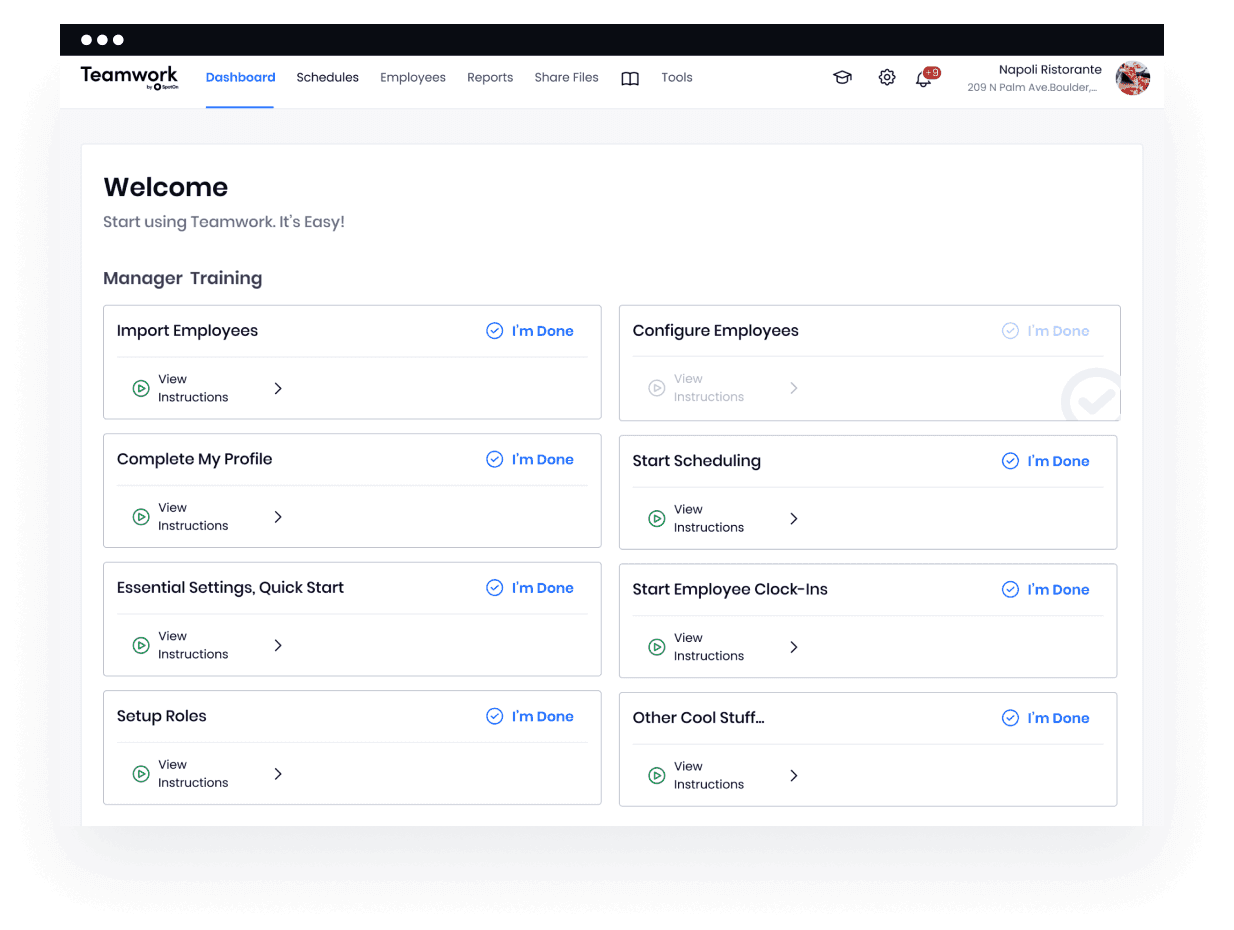Open the Employees navigation menu item
The width and height of the screenshot is (1234, 930).
tap(412, 77)
